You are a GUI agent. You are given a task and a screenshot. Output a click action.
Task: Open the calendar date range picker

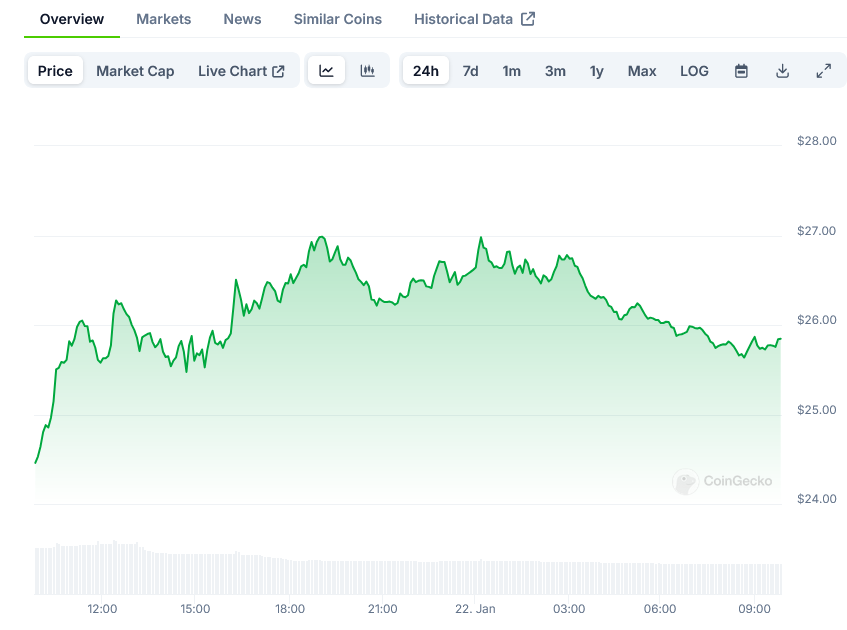(741, 71)
